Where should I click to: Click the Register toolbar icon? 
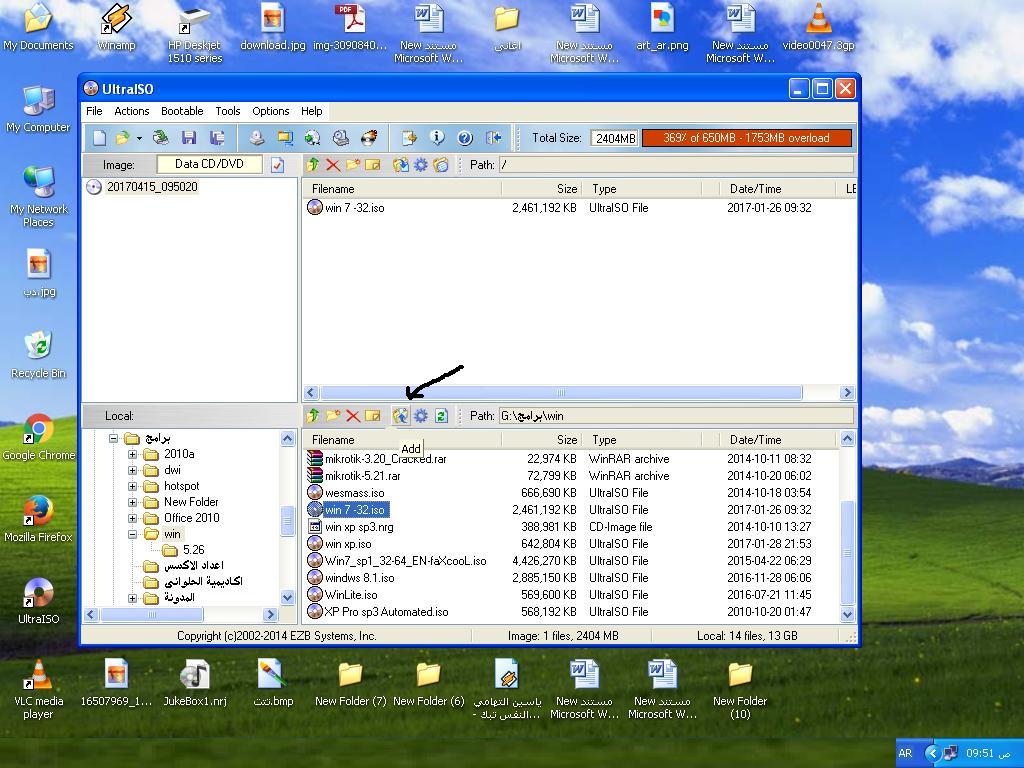[409, 138]
